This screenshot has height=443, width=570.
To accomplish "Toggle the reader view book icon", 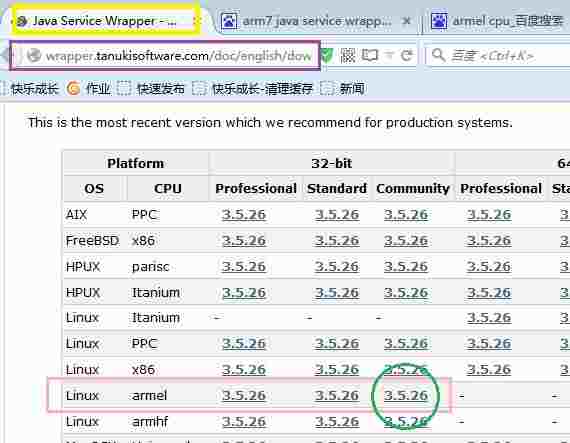I will point(370,56).
